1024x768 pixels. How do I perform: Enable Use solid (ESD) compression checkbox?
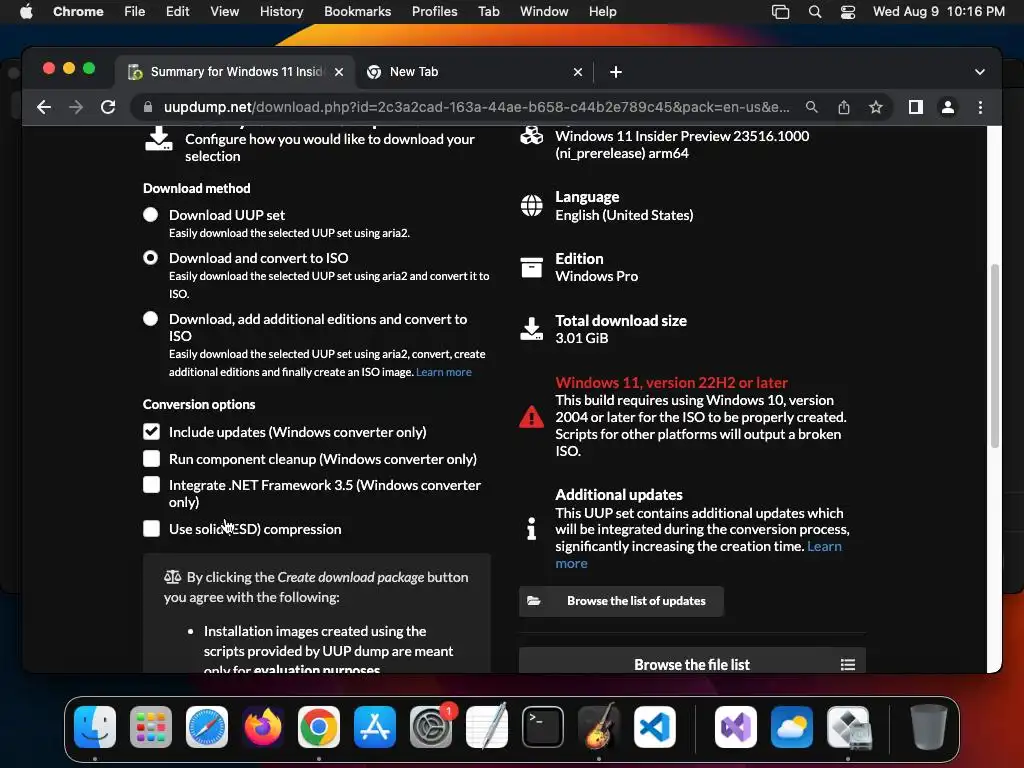point(152,528)
